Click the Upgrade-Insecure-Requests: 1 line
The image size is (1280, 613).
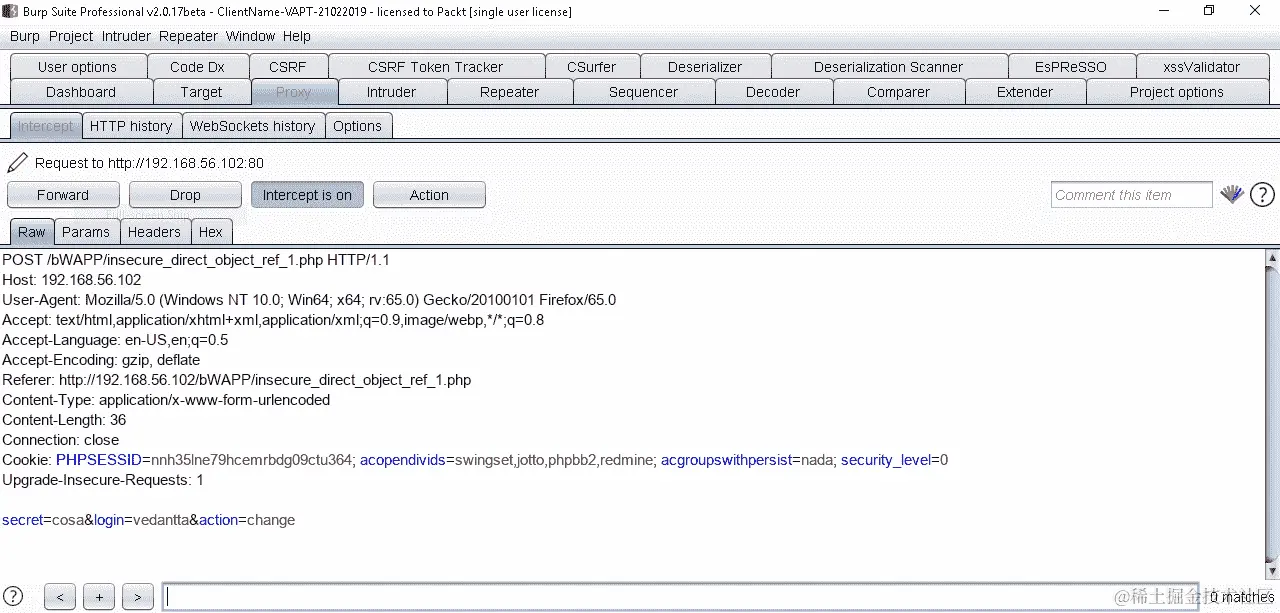[x=103, y=480]
